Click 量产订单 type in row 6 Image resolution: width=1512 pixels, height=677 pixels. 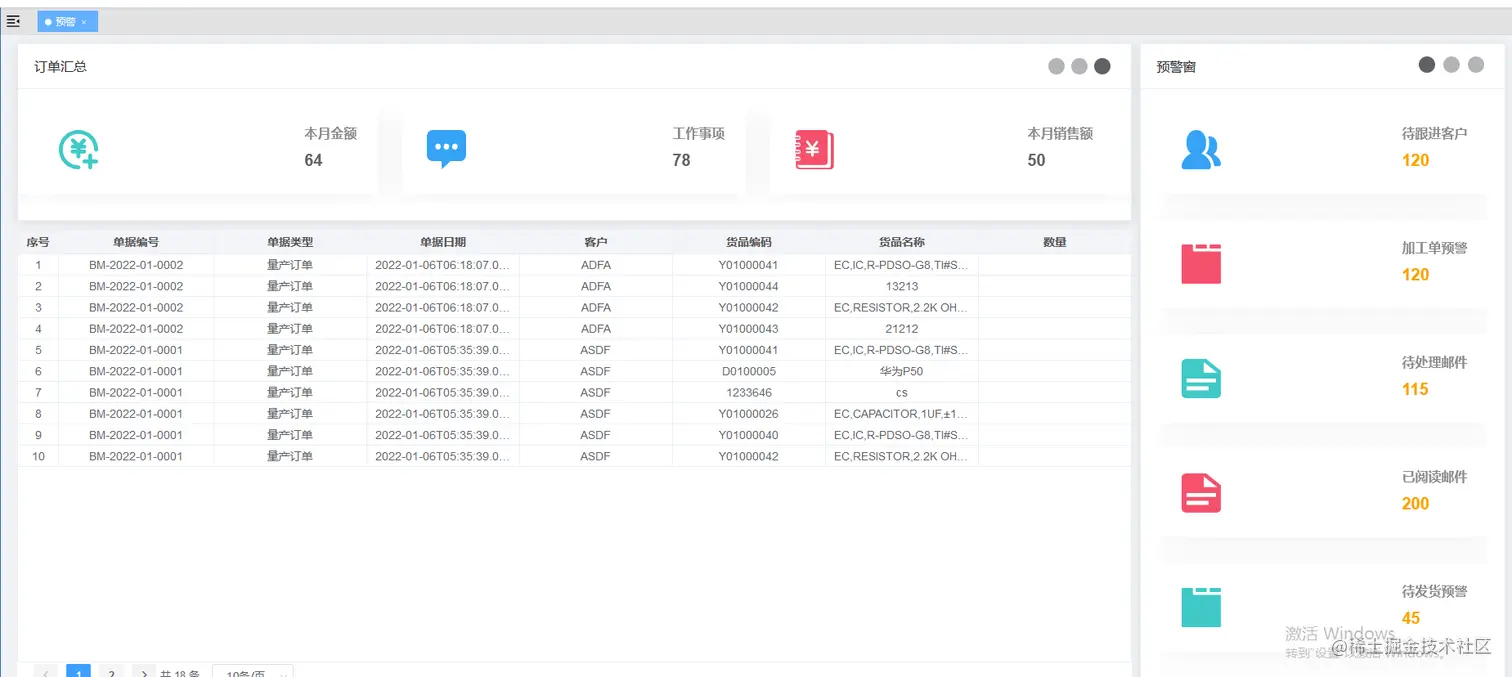click(290, 371)
